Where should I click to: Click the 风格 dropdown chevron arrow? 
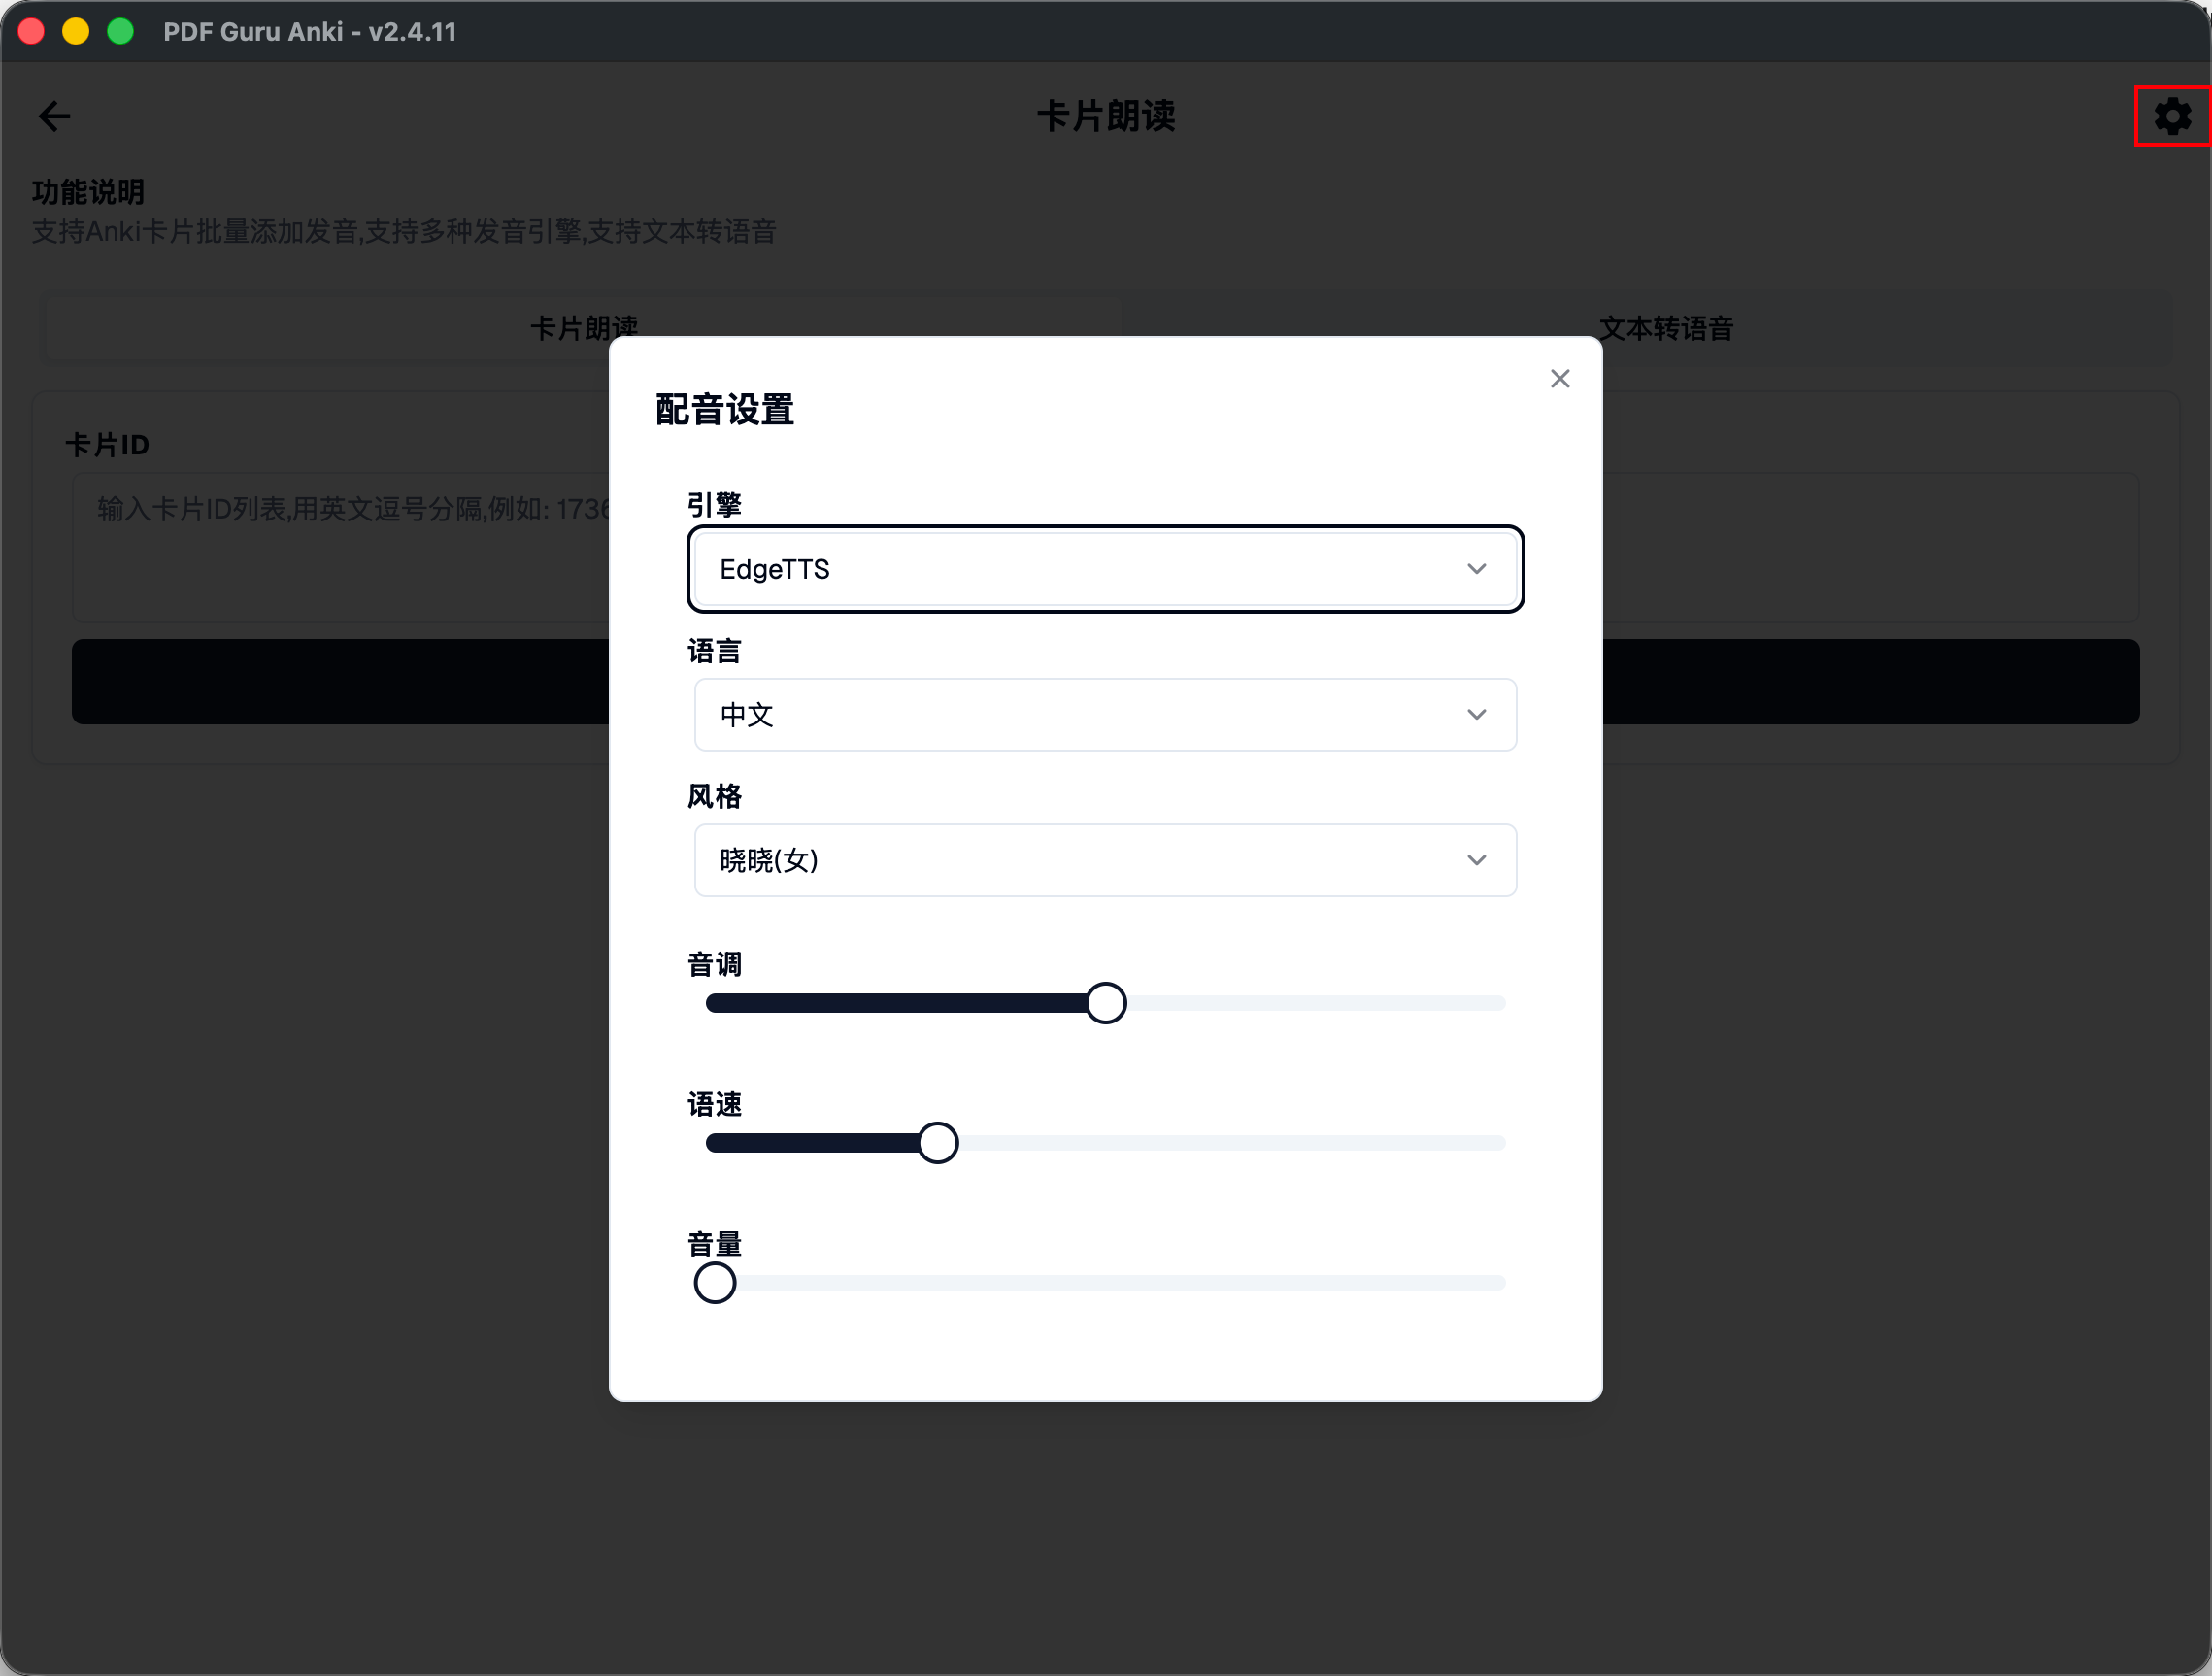point(1476,860)
